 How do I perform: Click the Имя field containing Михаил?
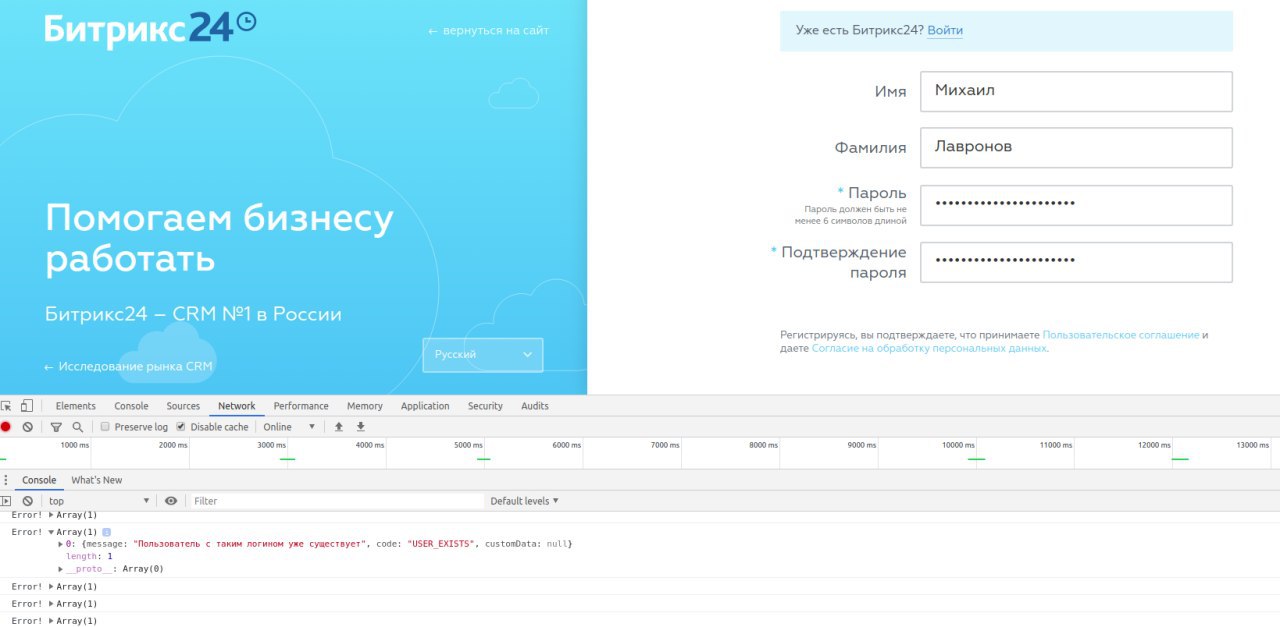pos(1076,91)
